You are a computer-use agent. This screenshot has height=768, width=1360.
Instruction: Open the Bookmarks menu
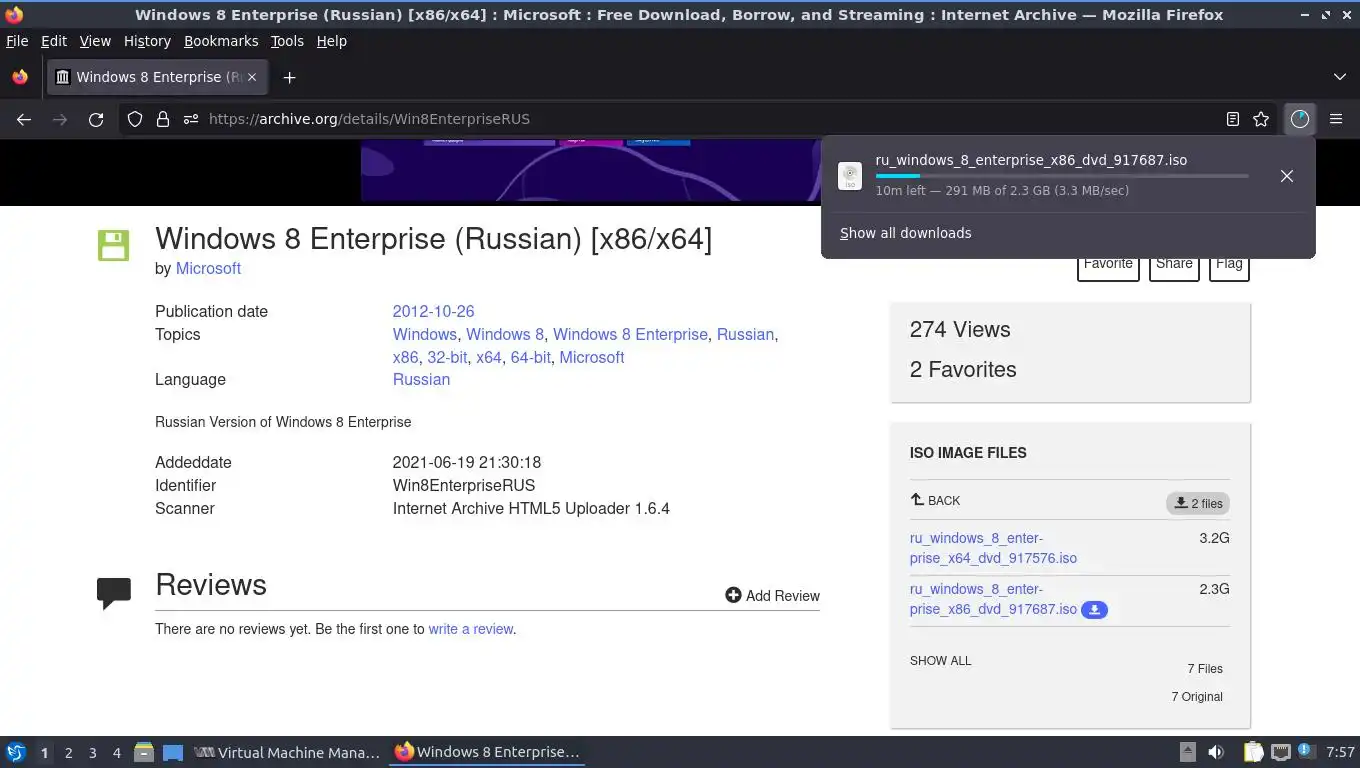[221, 41]
